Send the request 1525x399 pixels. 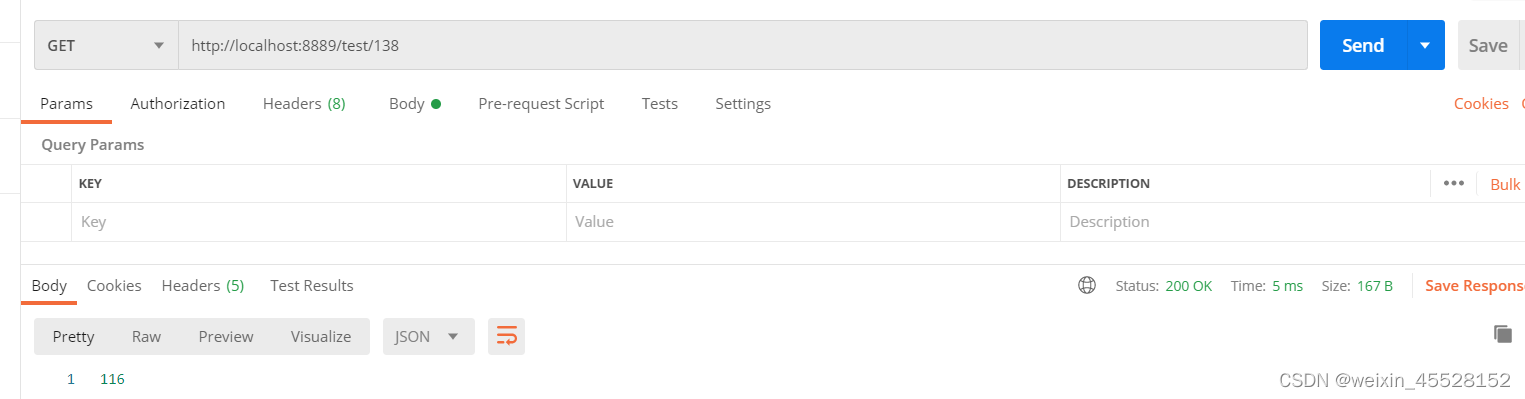point(1363,45)
